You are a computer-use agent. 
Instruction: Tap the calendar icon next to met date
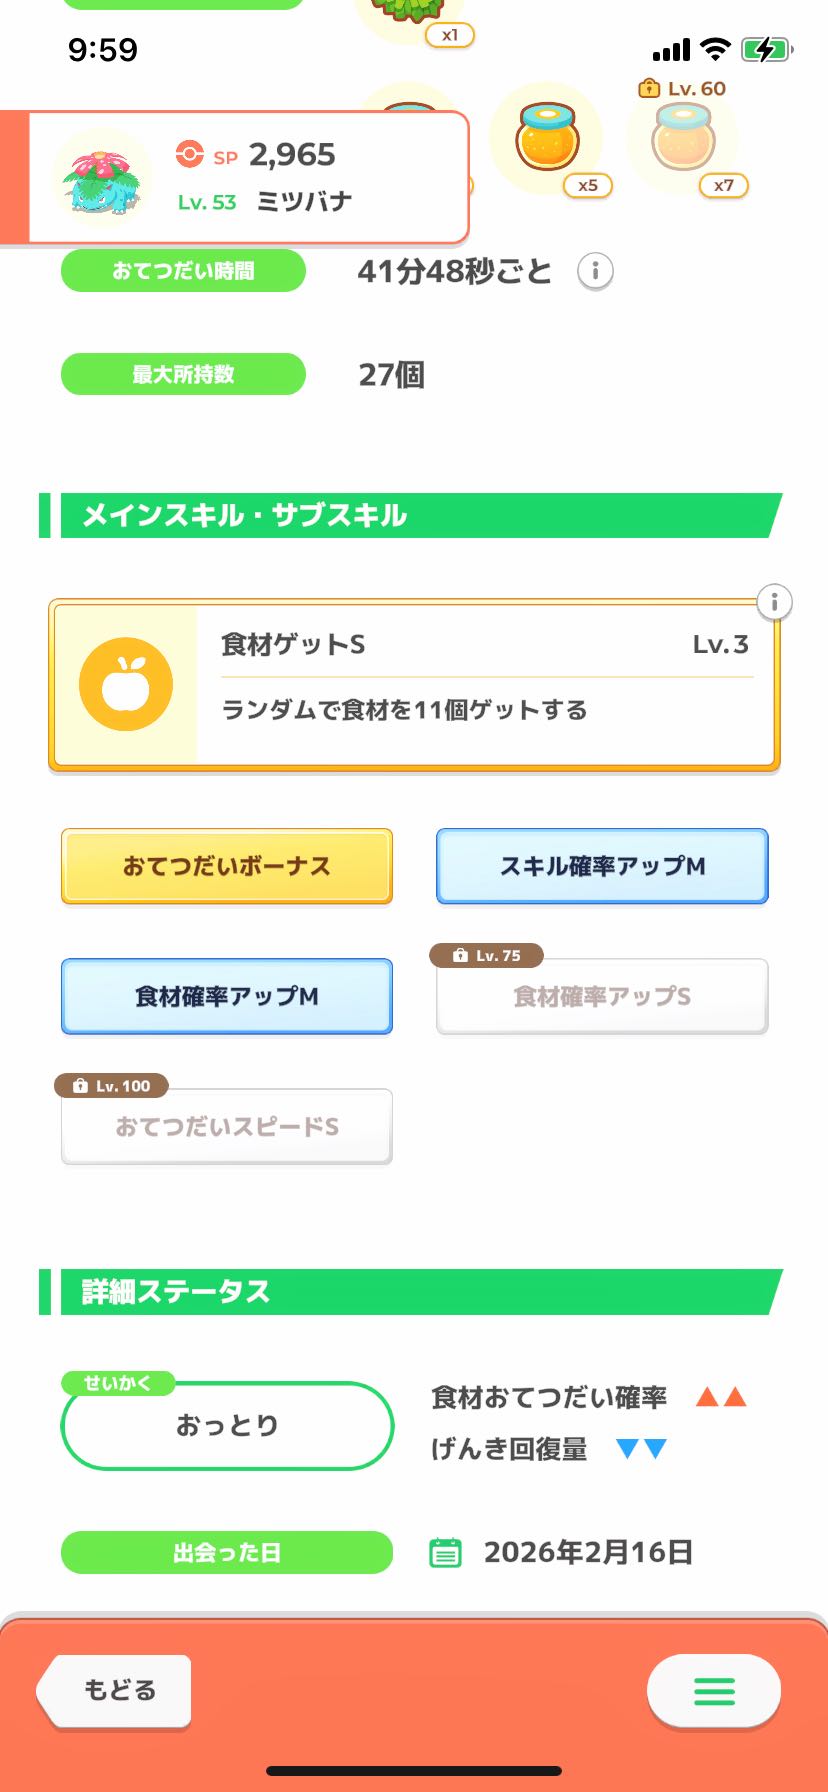coord(445,1552)
